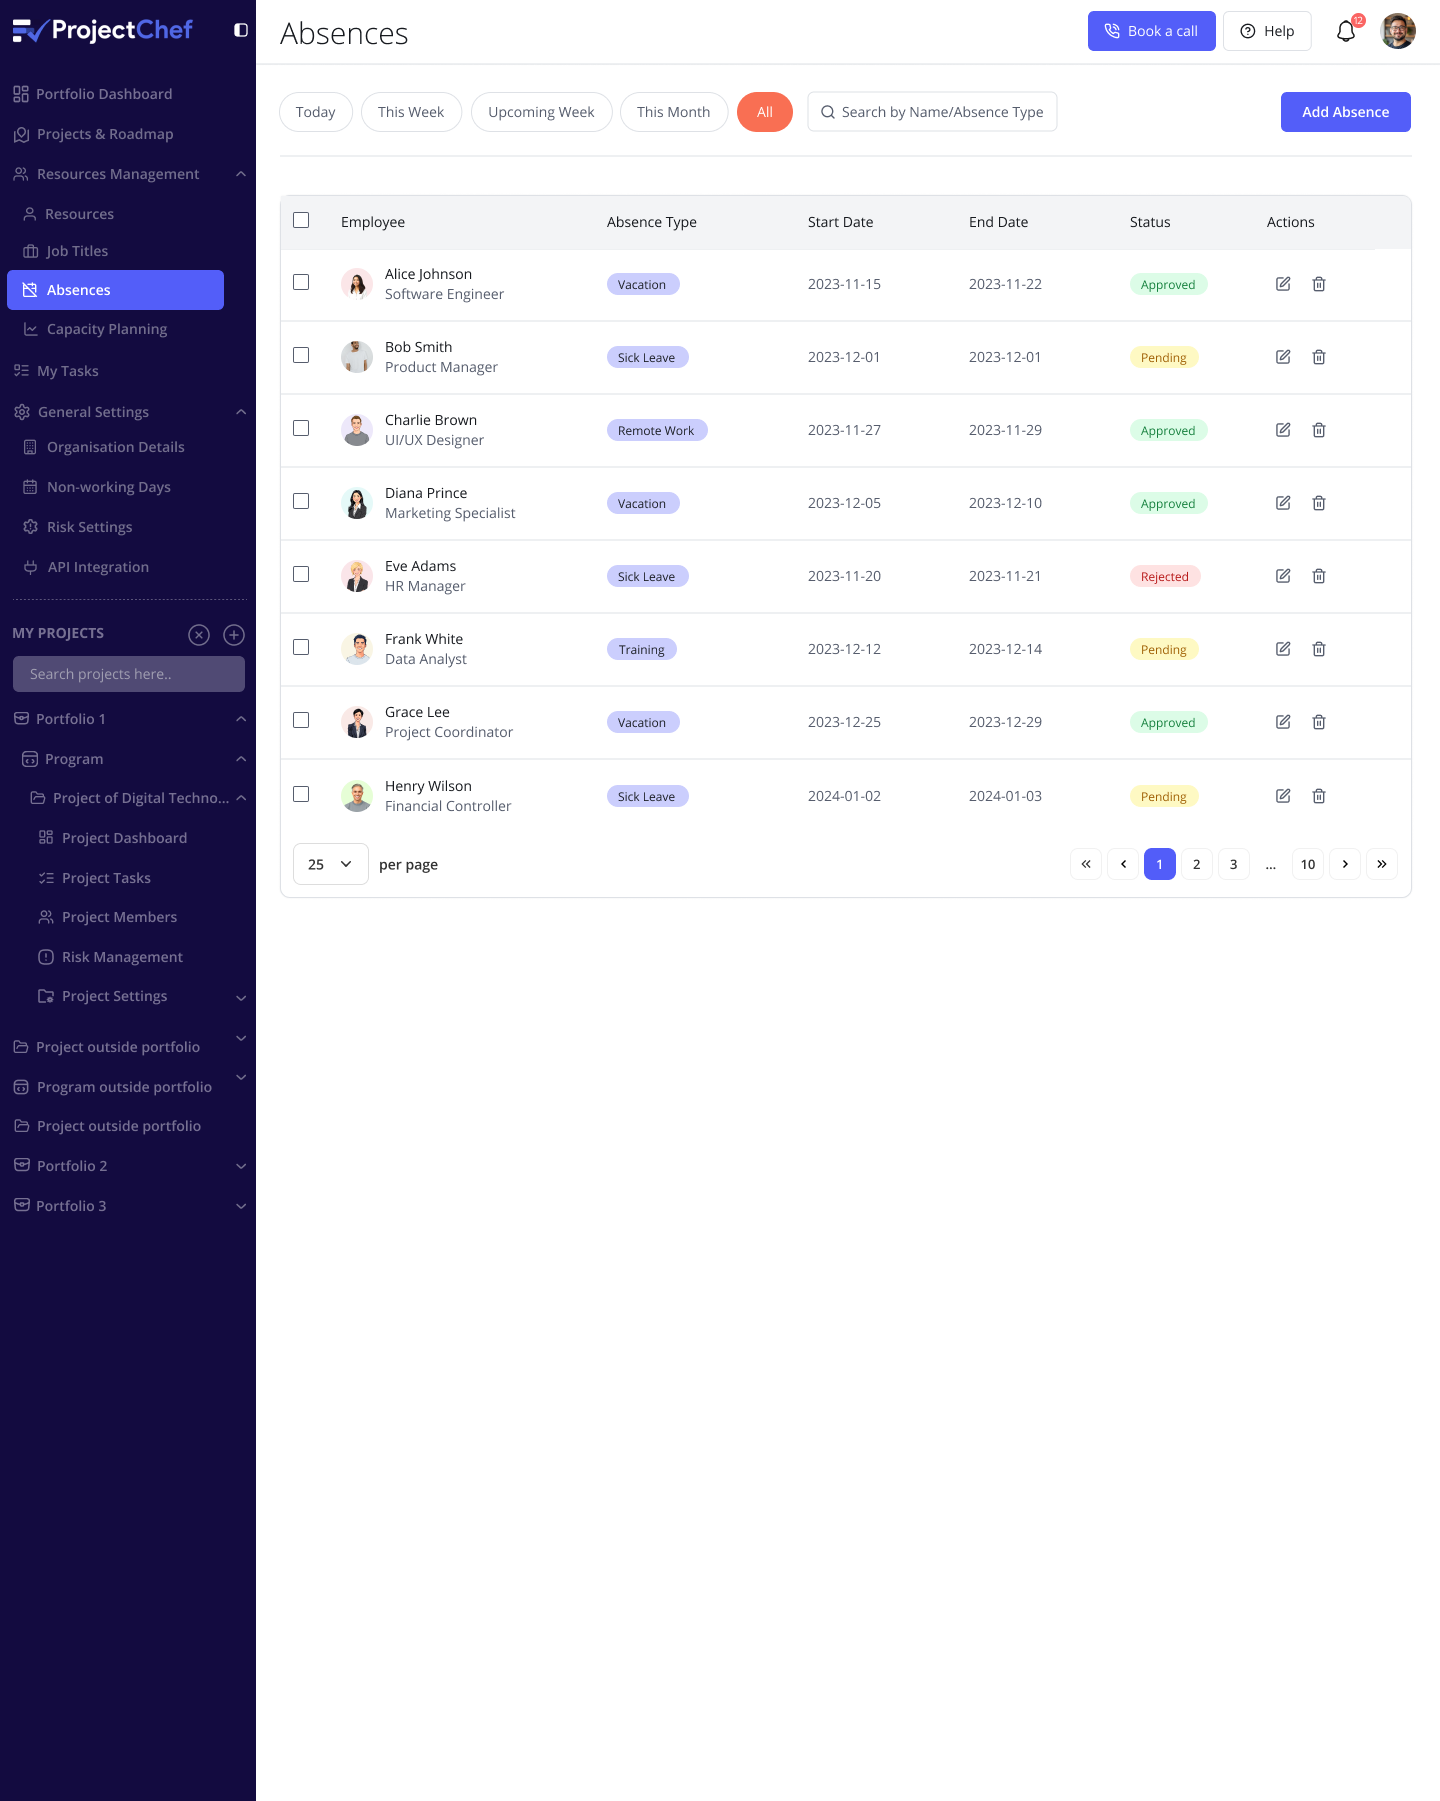1440x1801 pixels.
Task: Click the edit icon for Alice Johnson
Action: pos(1283,284)
